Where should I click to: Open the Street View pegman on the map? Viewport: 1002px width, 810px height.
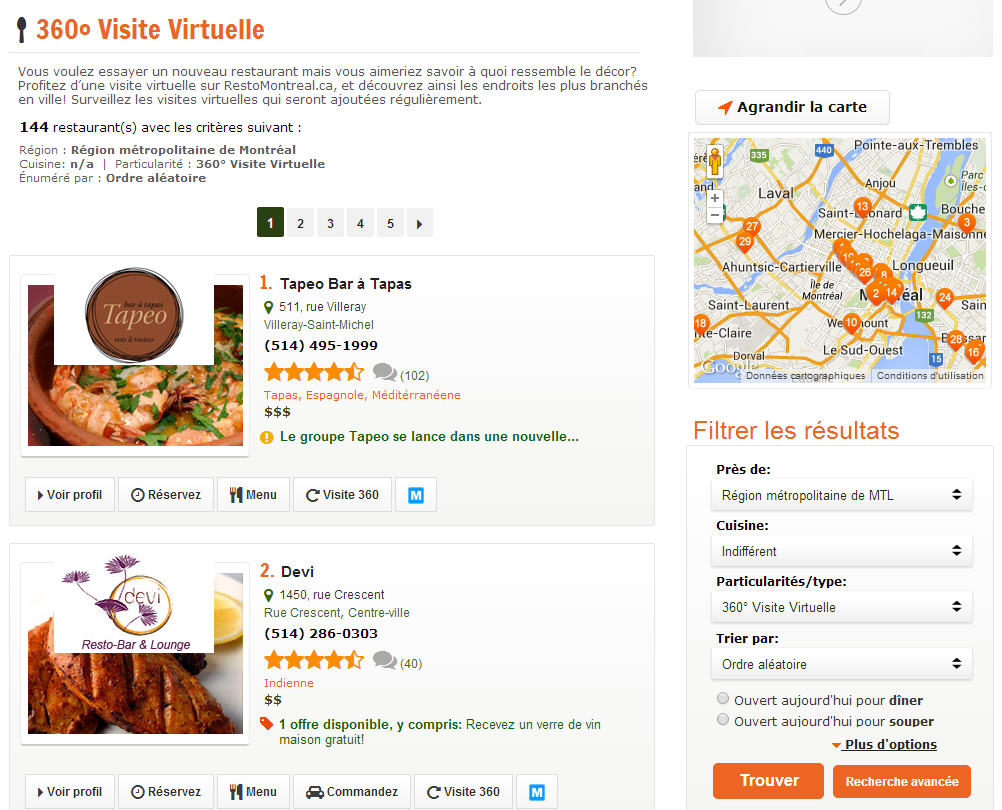[x=714, y=161]
